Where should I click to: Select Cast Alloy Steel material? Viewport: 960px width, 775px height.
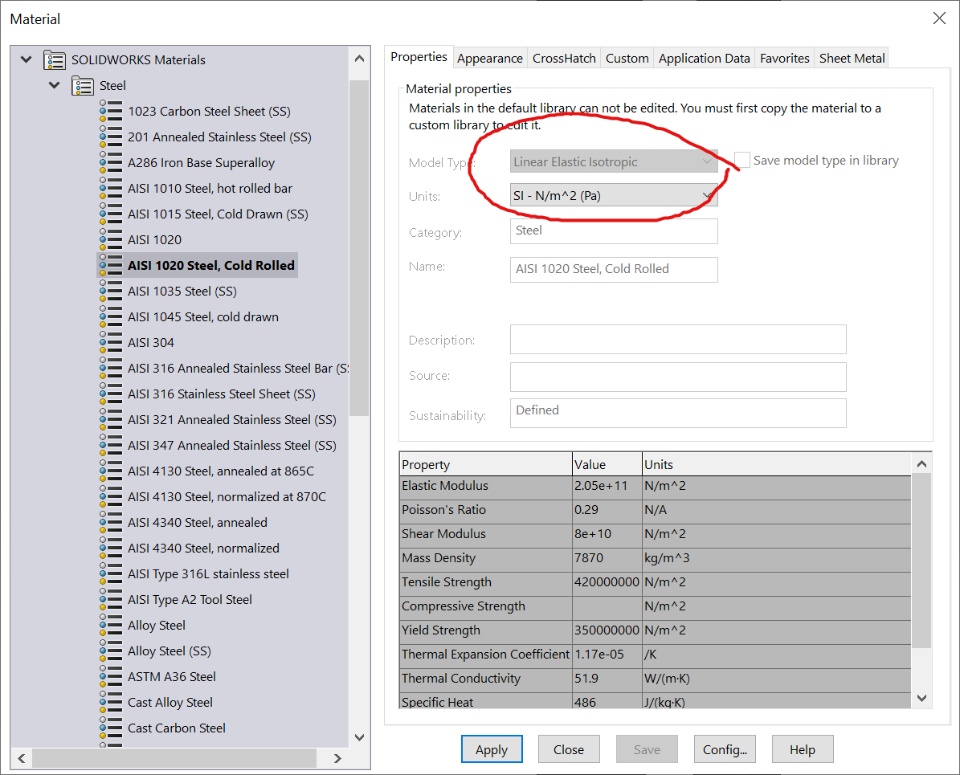click(170, 703)
